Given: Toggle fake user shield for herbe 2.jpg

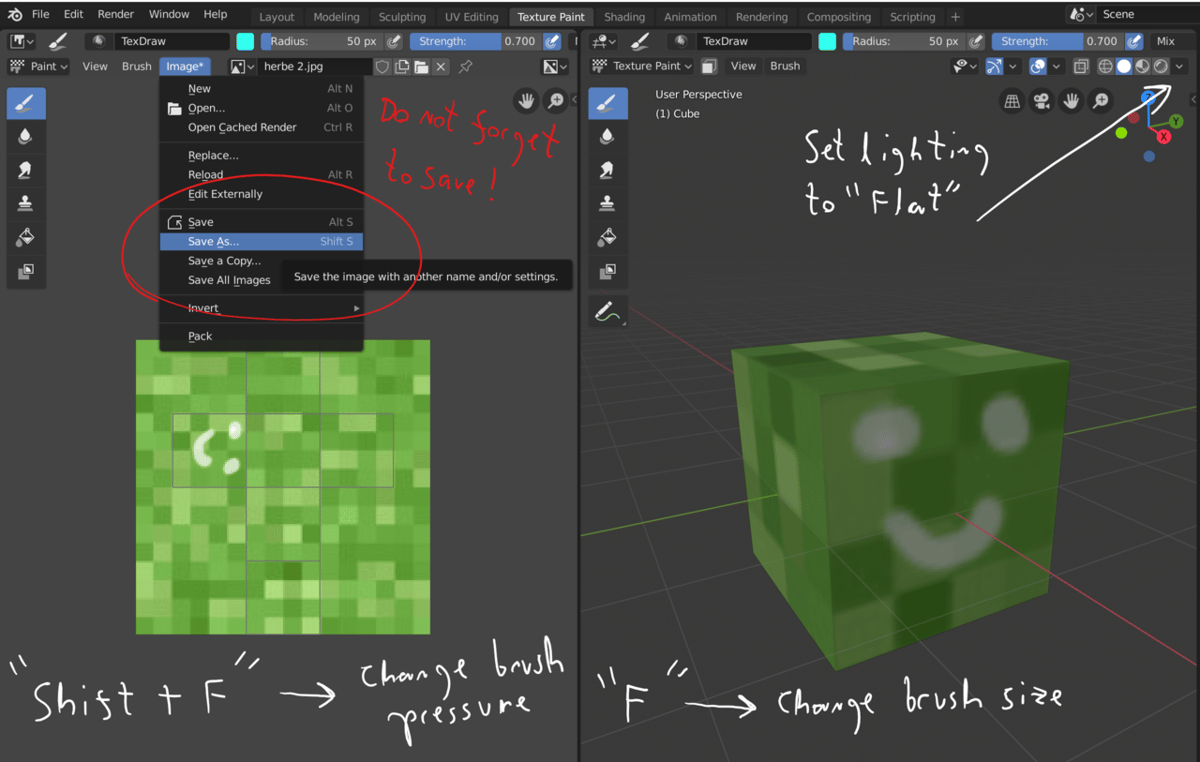Looking at the screenshot, I should pos(382,67).
